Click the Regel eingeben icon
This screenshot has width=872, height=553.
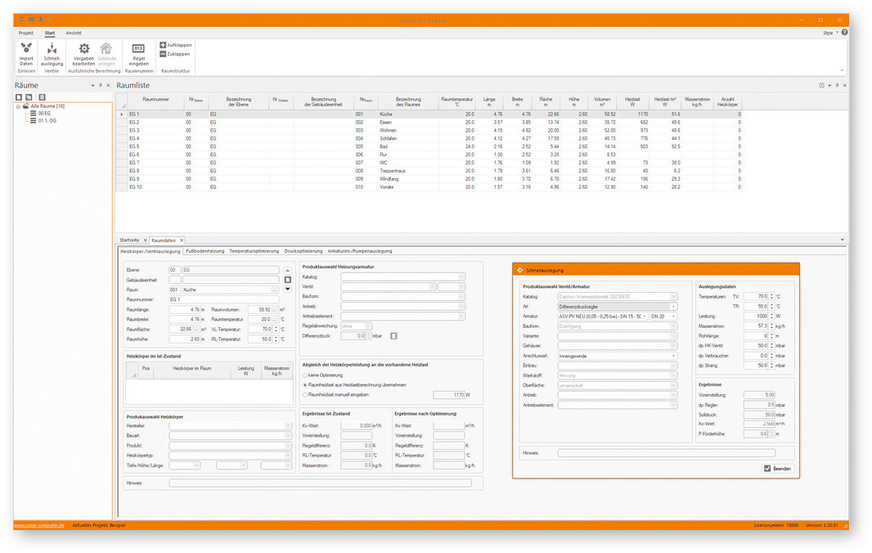138,50
